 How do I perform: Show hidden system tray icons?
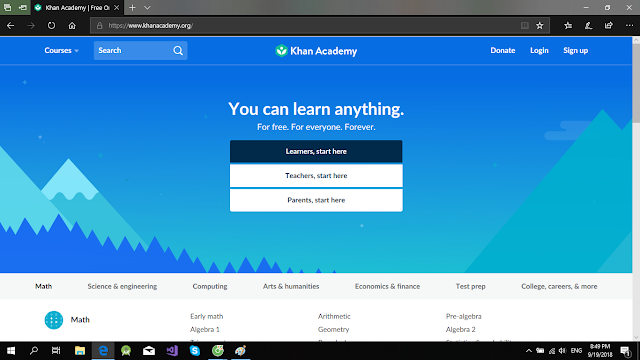[529, 351]
